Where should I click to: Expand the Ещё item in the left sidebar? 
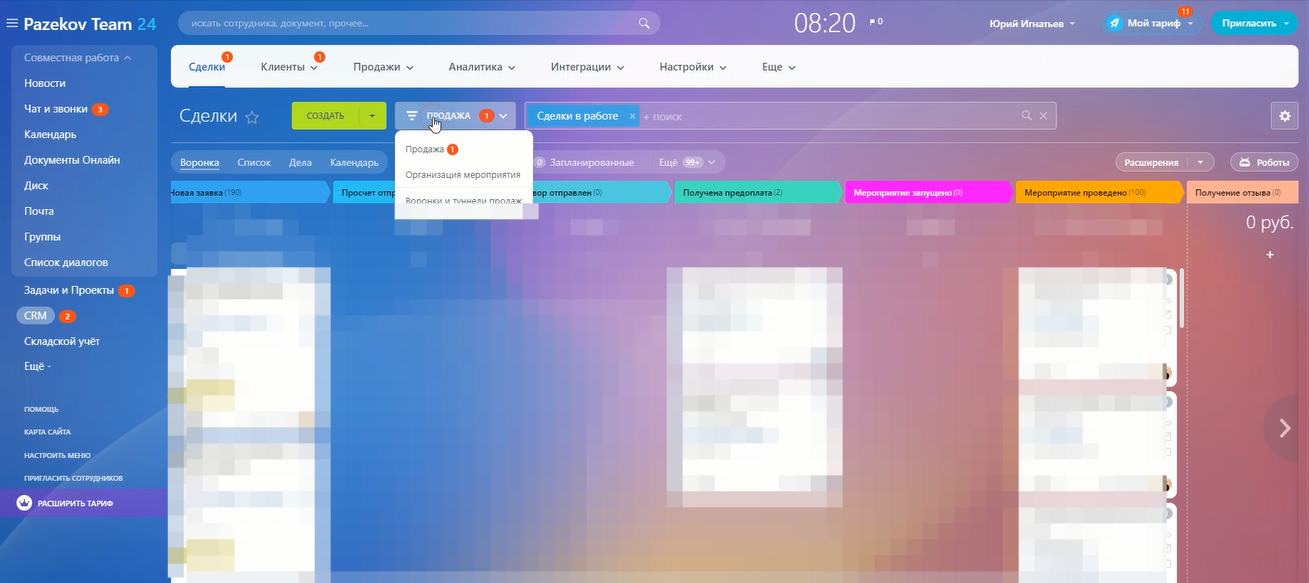click(38, 366)
